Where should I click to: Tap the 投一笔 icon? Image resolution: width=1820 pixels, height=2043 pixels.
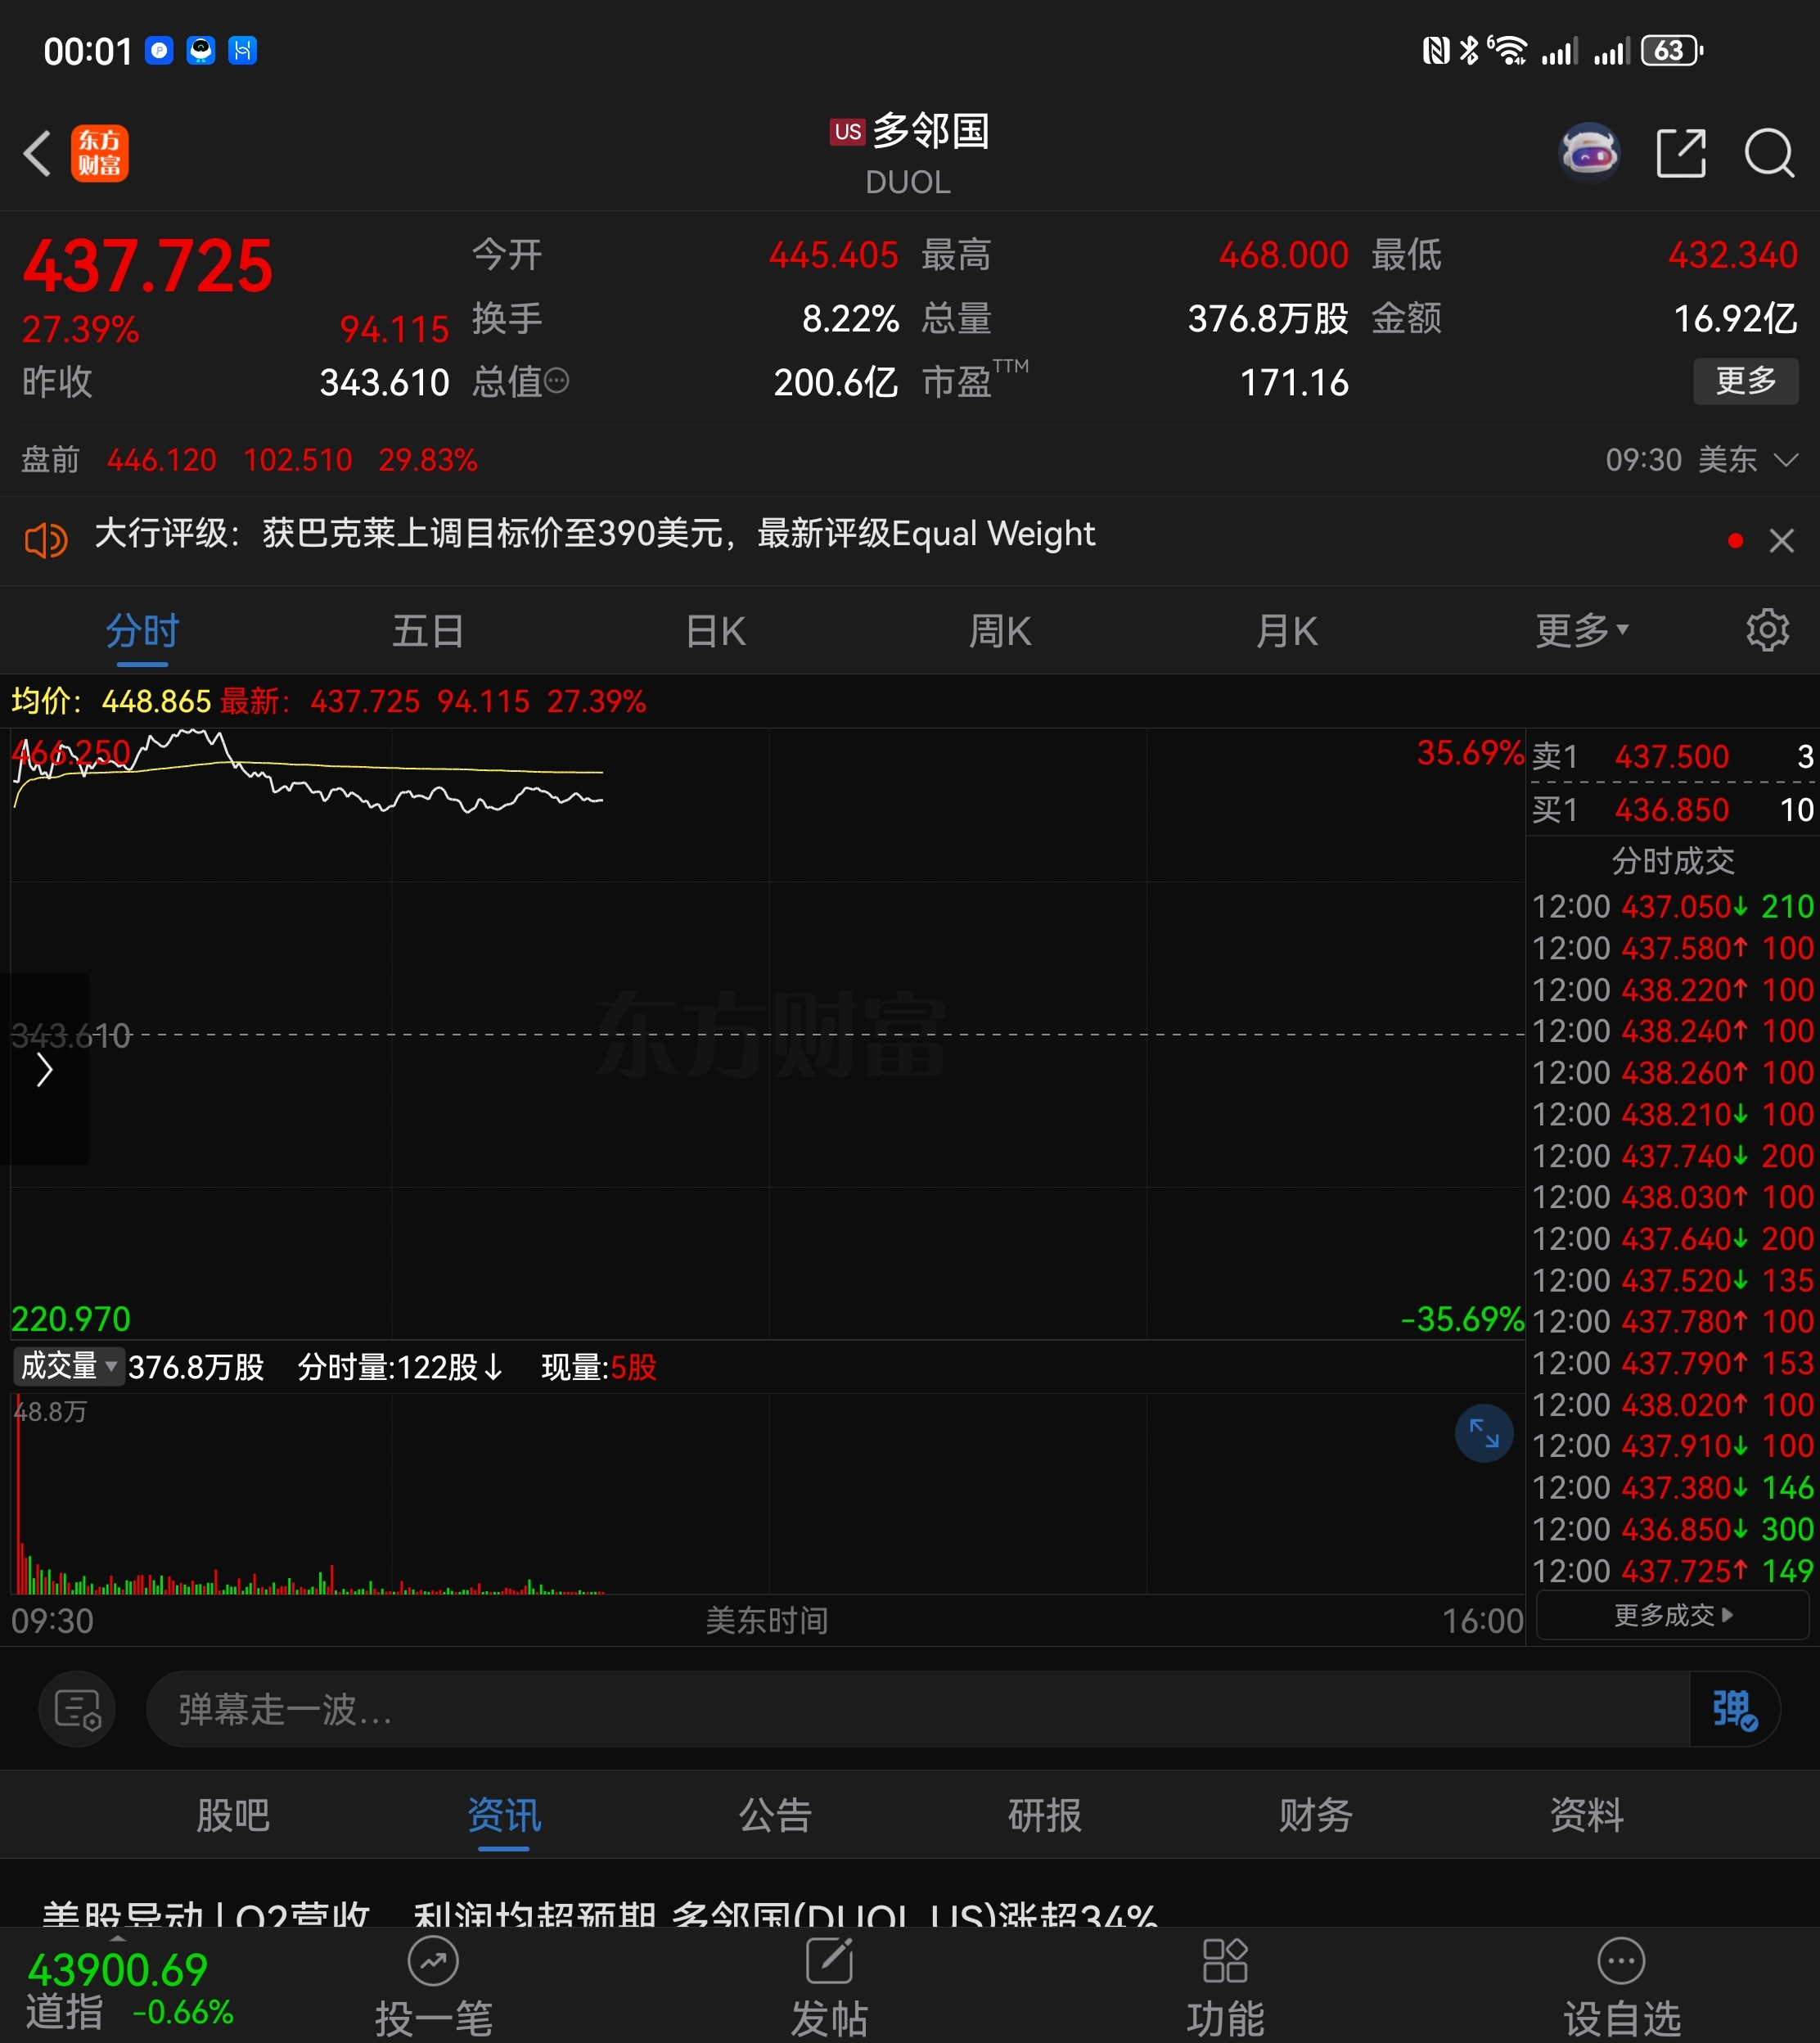tap(433, 1987)
